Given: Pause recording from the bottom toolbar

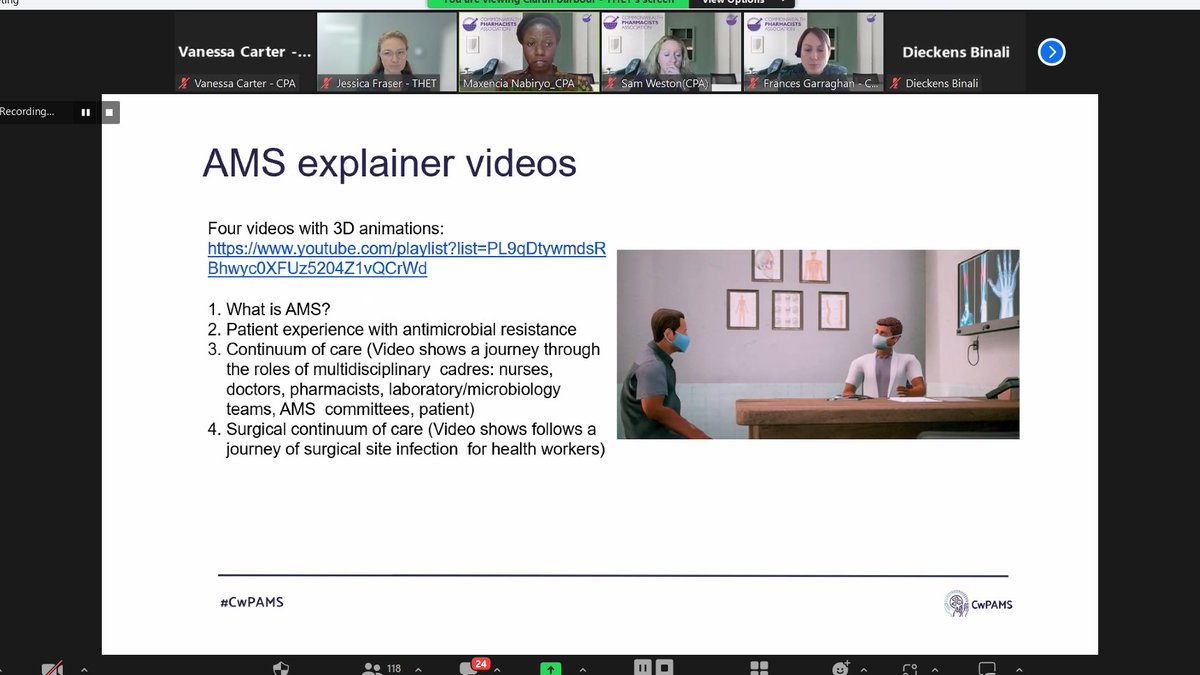Looking at the screenshot, I should tap(643, 668).
